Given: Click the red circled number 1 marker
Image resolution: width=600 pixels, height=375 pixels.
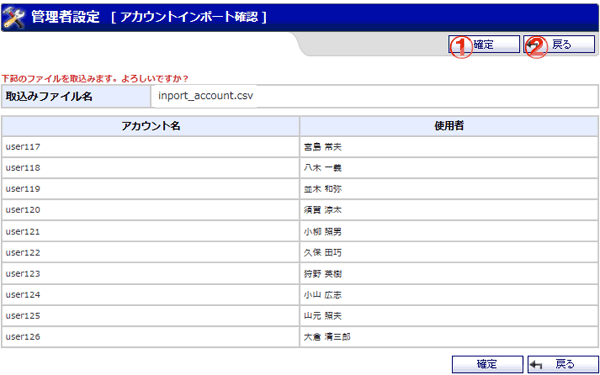Looking at the screenshot, I should pos(462,47).
